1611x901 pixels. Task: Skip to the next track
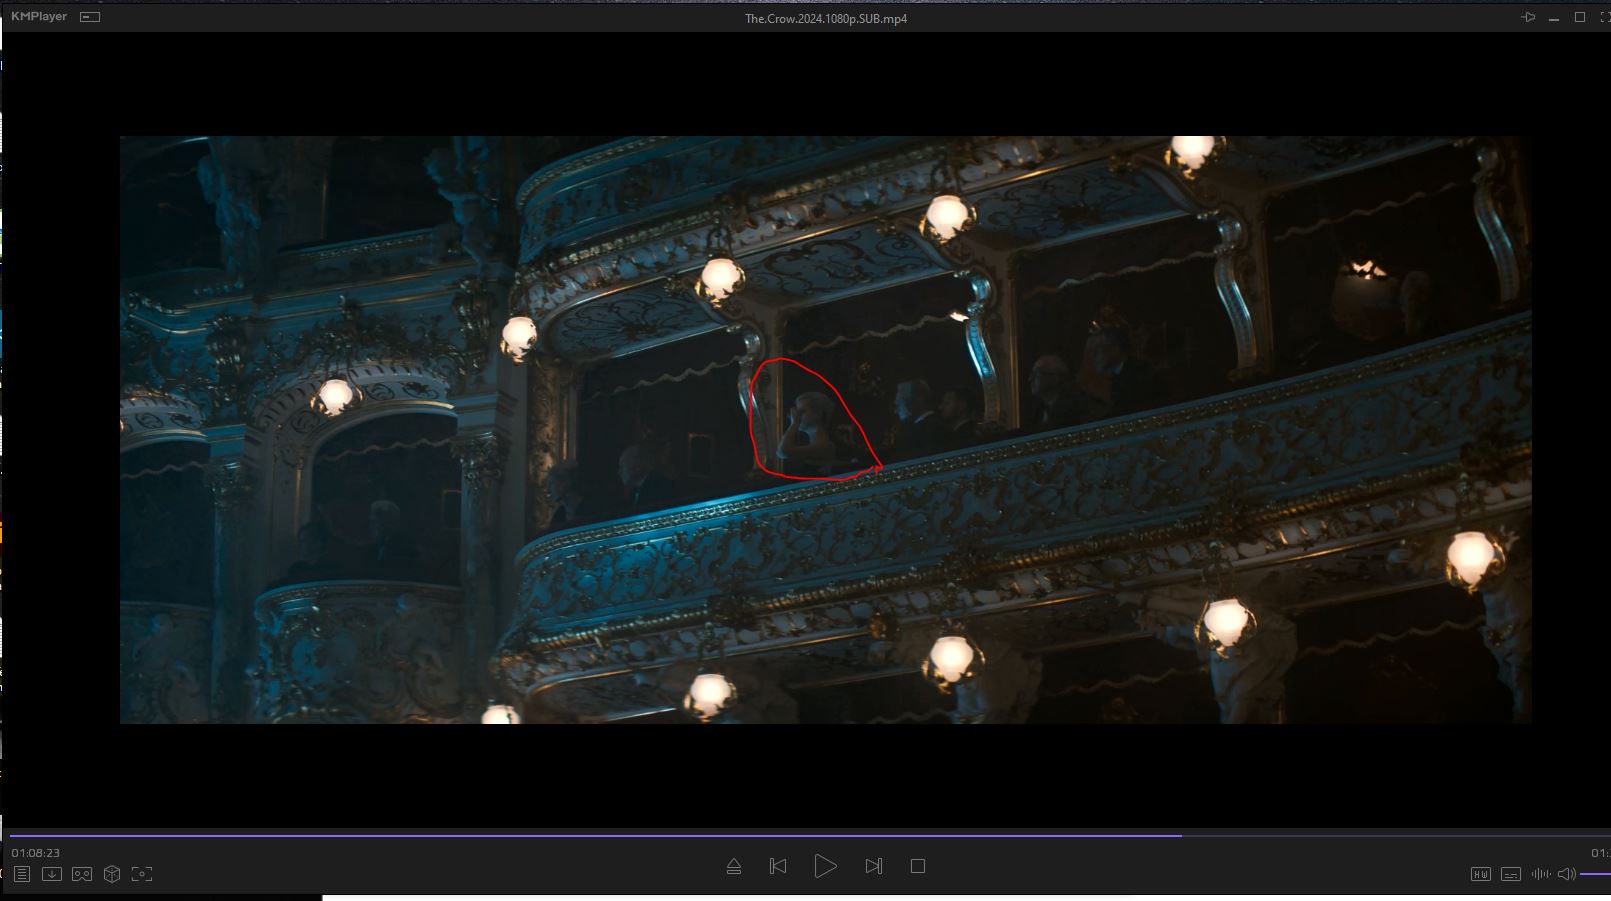[x=873, y=866]
